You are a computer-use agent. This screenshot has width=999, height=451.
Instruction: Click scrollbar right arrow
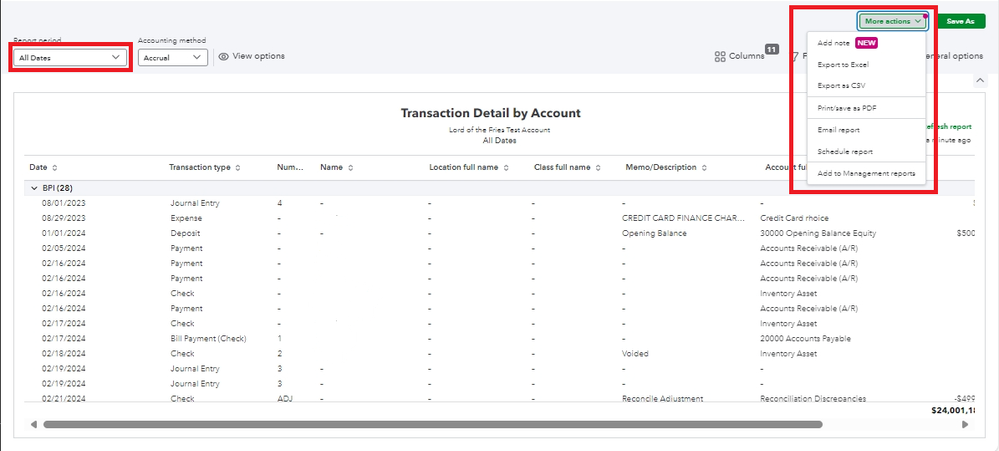pyautogui.click(x=965, y=424)
